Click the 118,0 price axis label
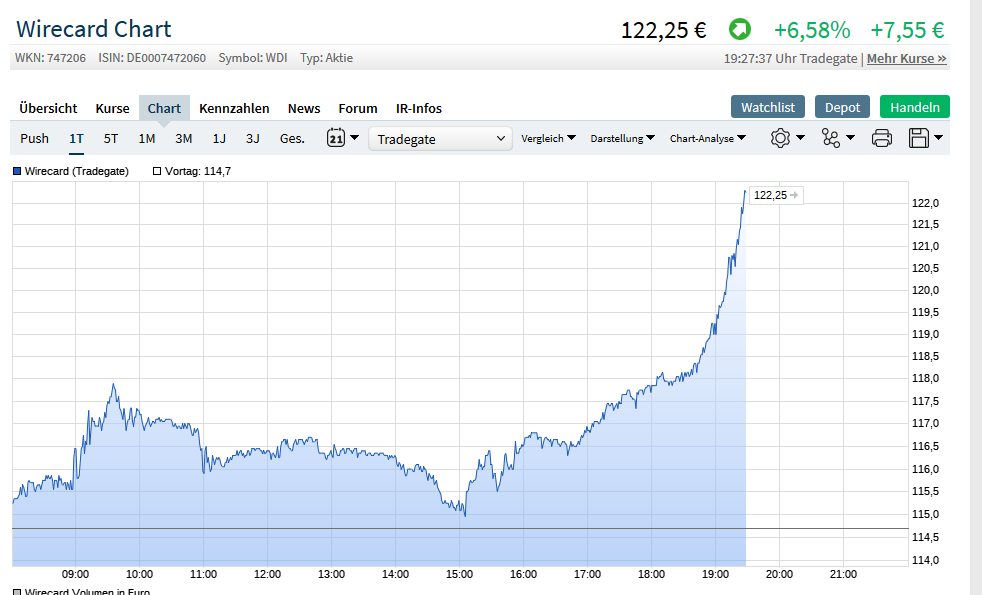The width and height of the screenshot is (982, 595). [x=926, y=378]
